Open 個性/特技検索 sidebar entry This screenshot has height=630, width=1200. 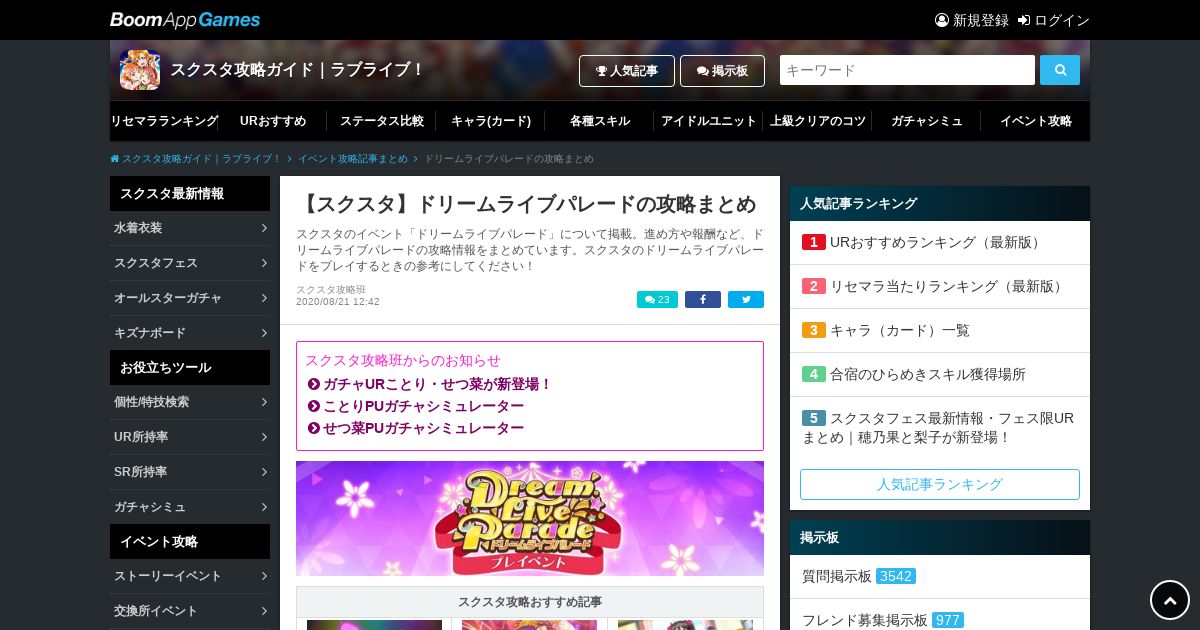pyautogui.click(x=190, y=402)
